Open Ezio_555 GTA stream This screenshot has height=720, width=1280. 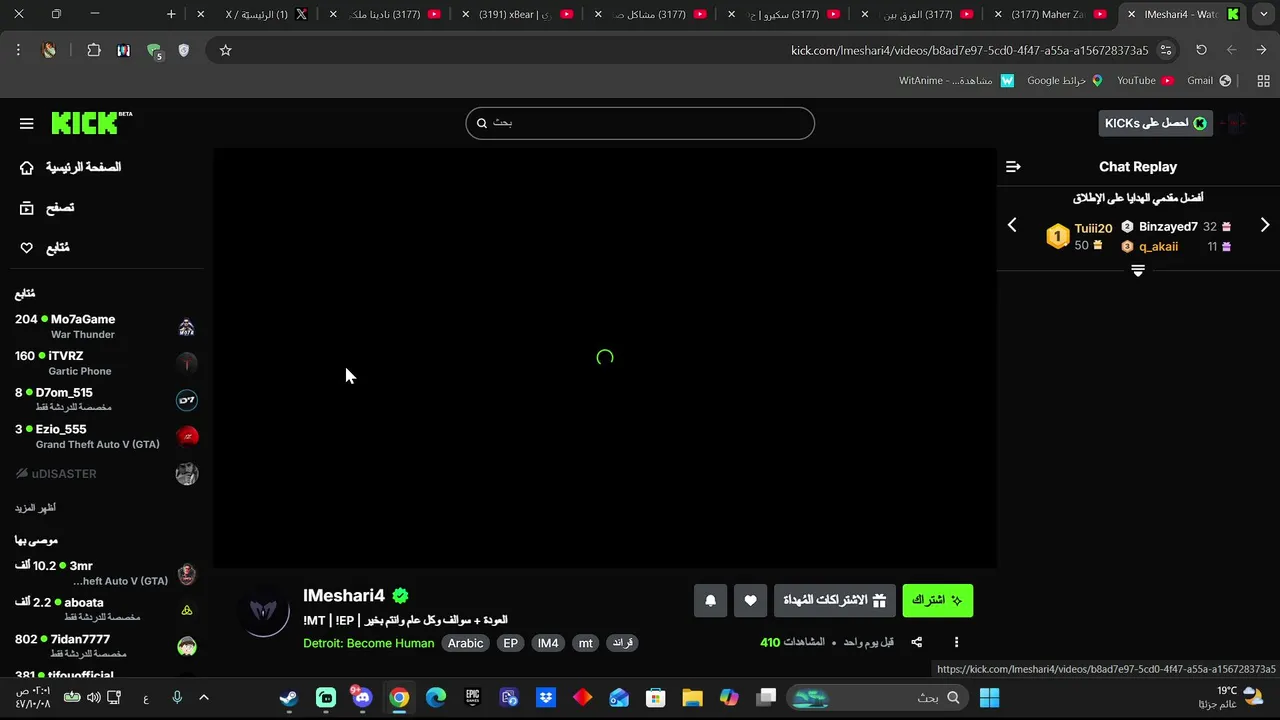(x=105, y=436)
